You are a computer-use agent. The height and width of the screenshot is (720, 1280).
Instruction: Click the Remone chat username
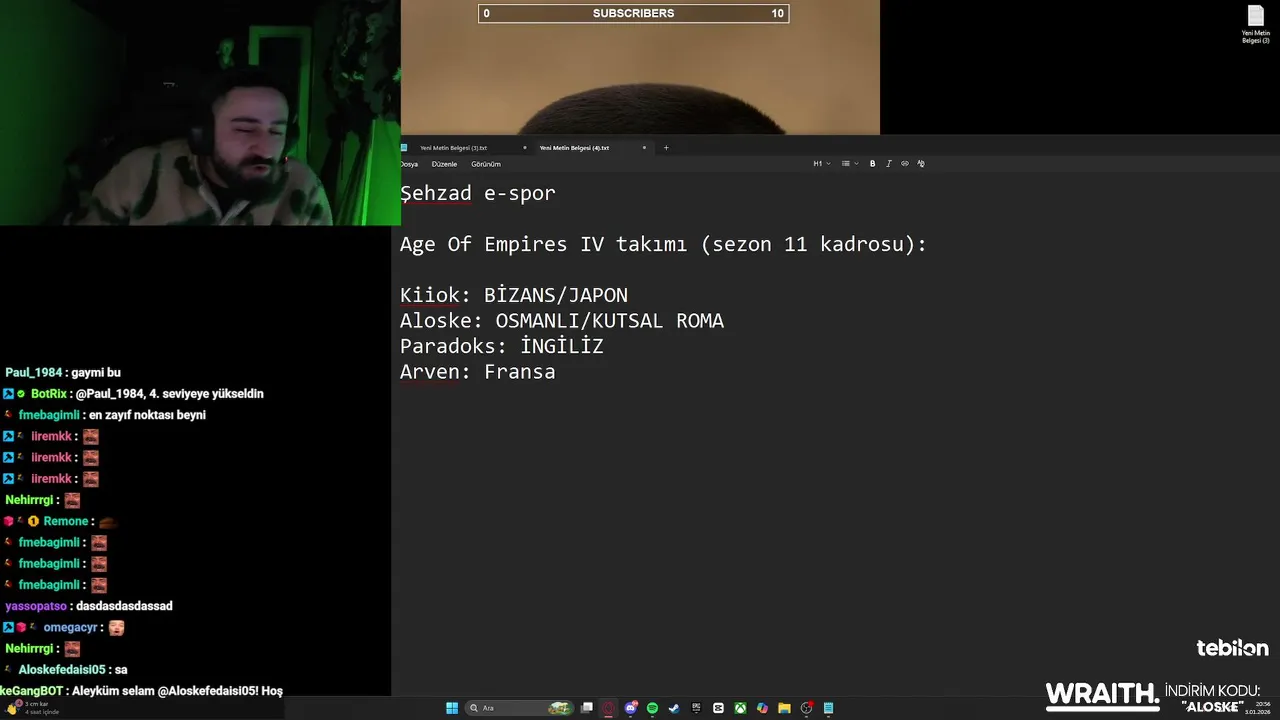pyautogui.click(x=68, y=522)
